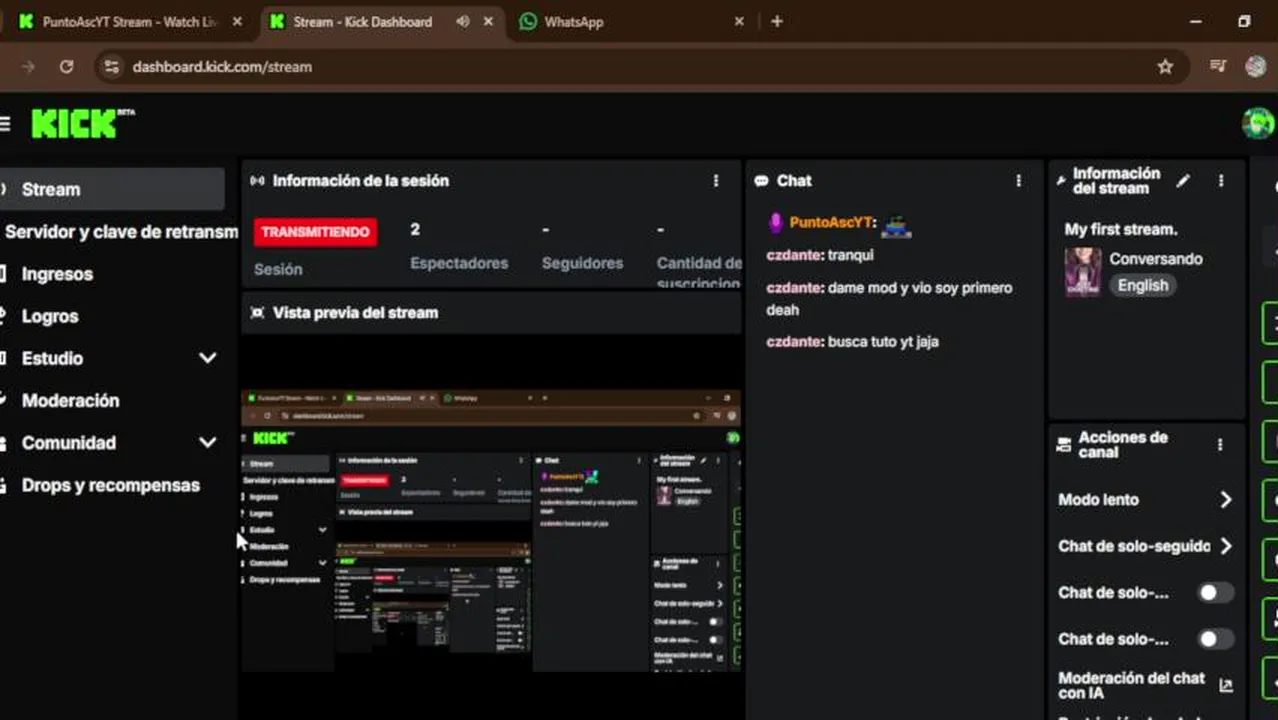This screenshot has width=1278, height=720.
Task: Open Acciones de canal three-dot menu
Action: (1220, 445)
